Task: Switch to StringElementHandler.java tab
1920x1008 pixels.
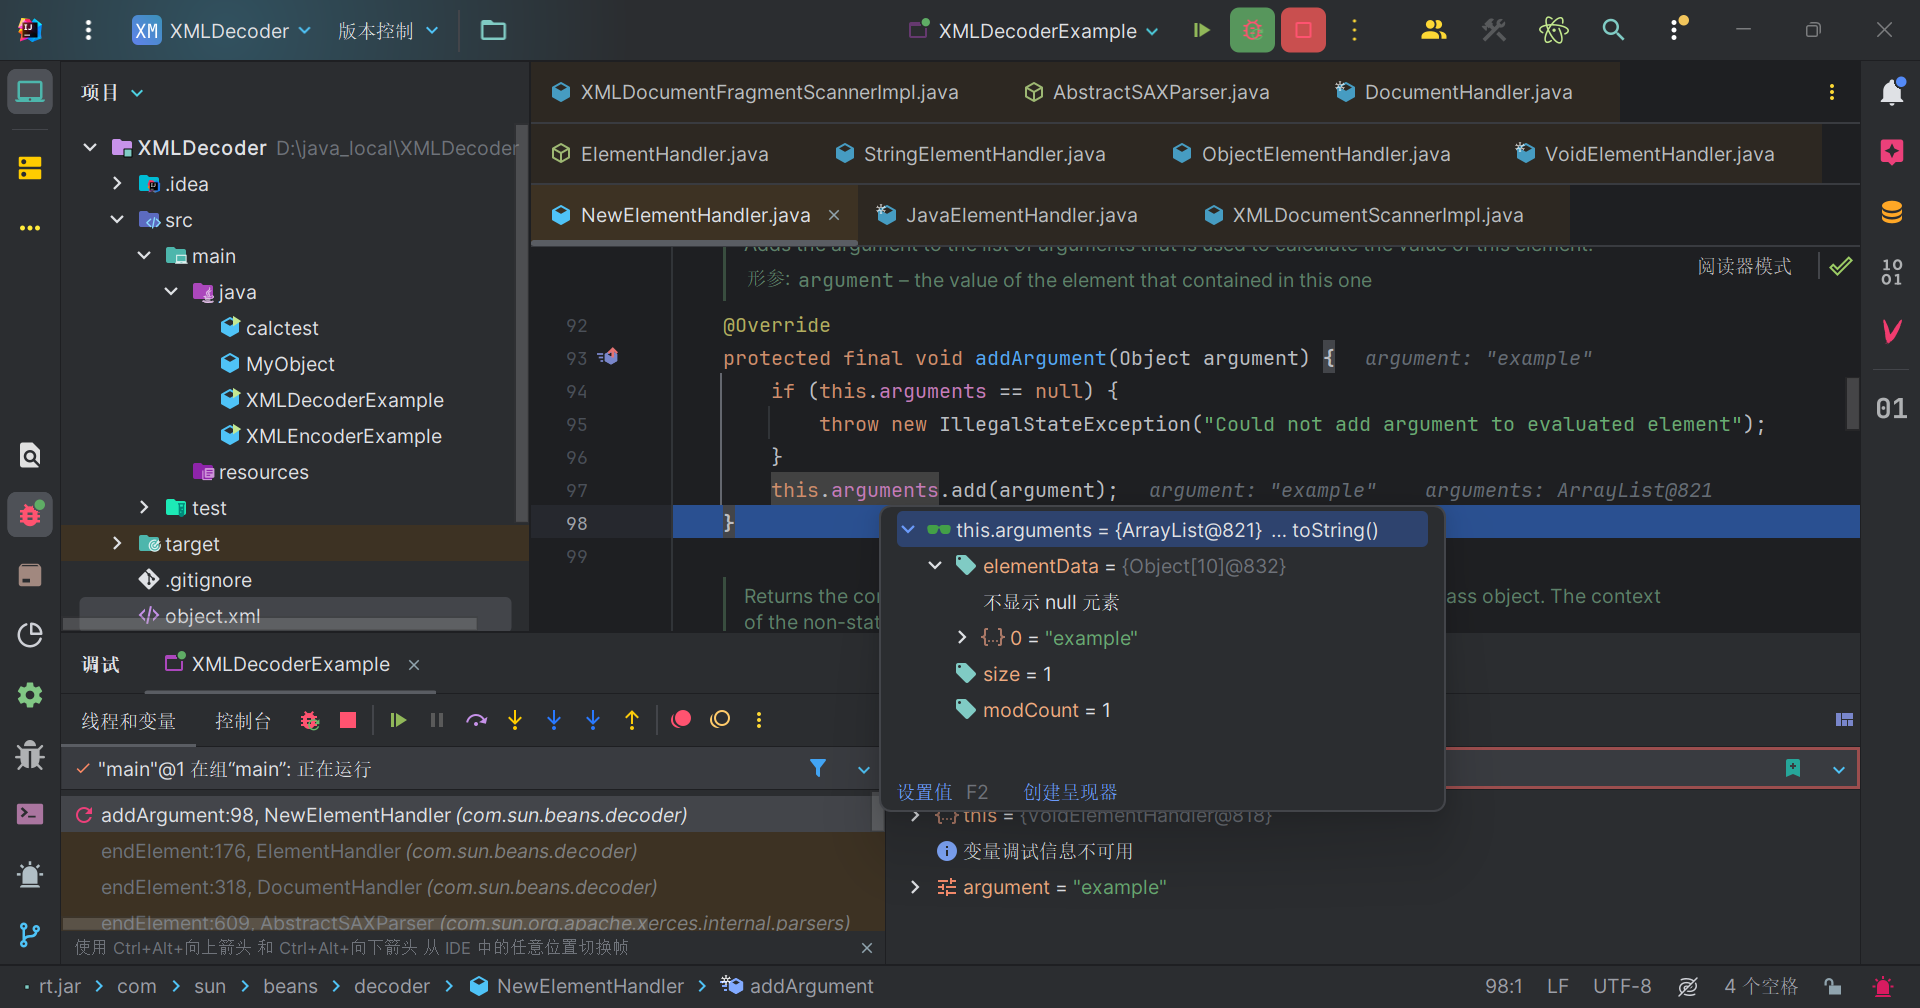Action: coord(971,154)
